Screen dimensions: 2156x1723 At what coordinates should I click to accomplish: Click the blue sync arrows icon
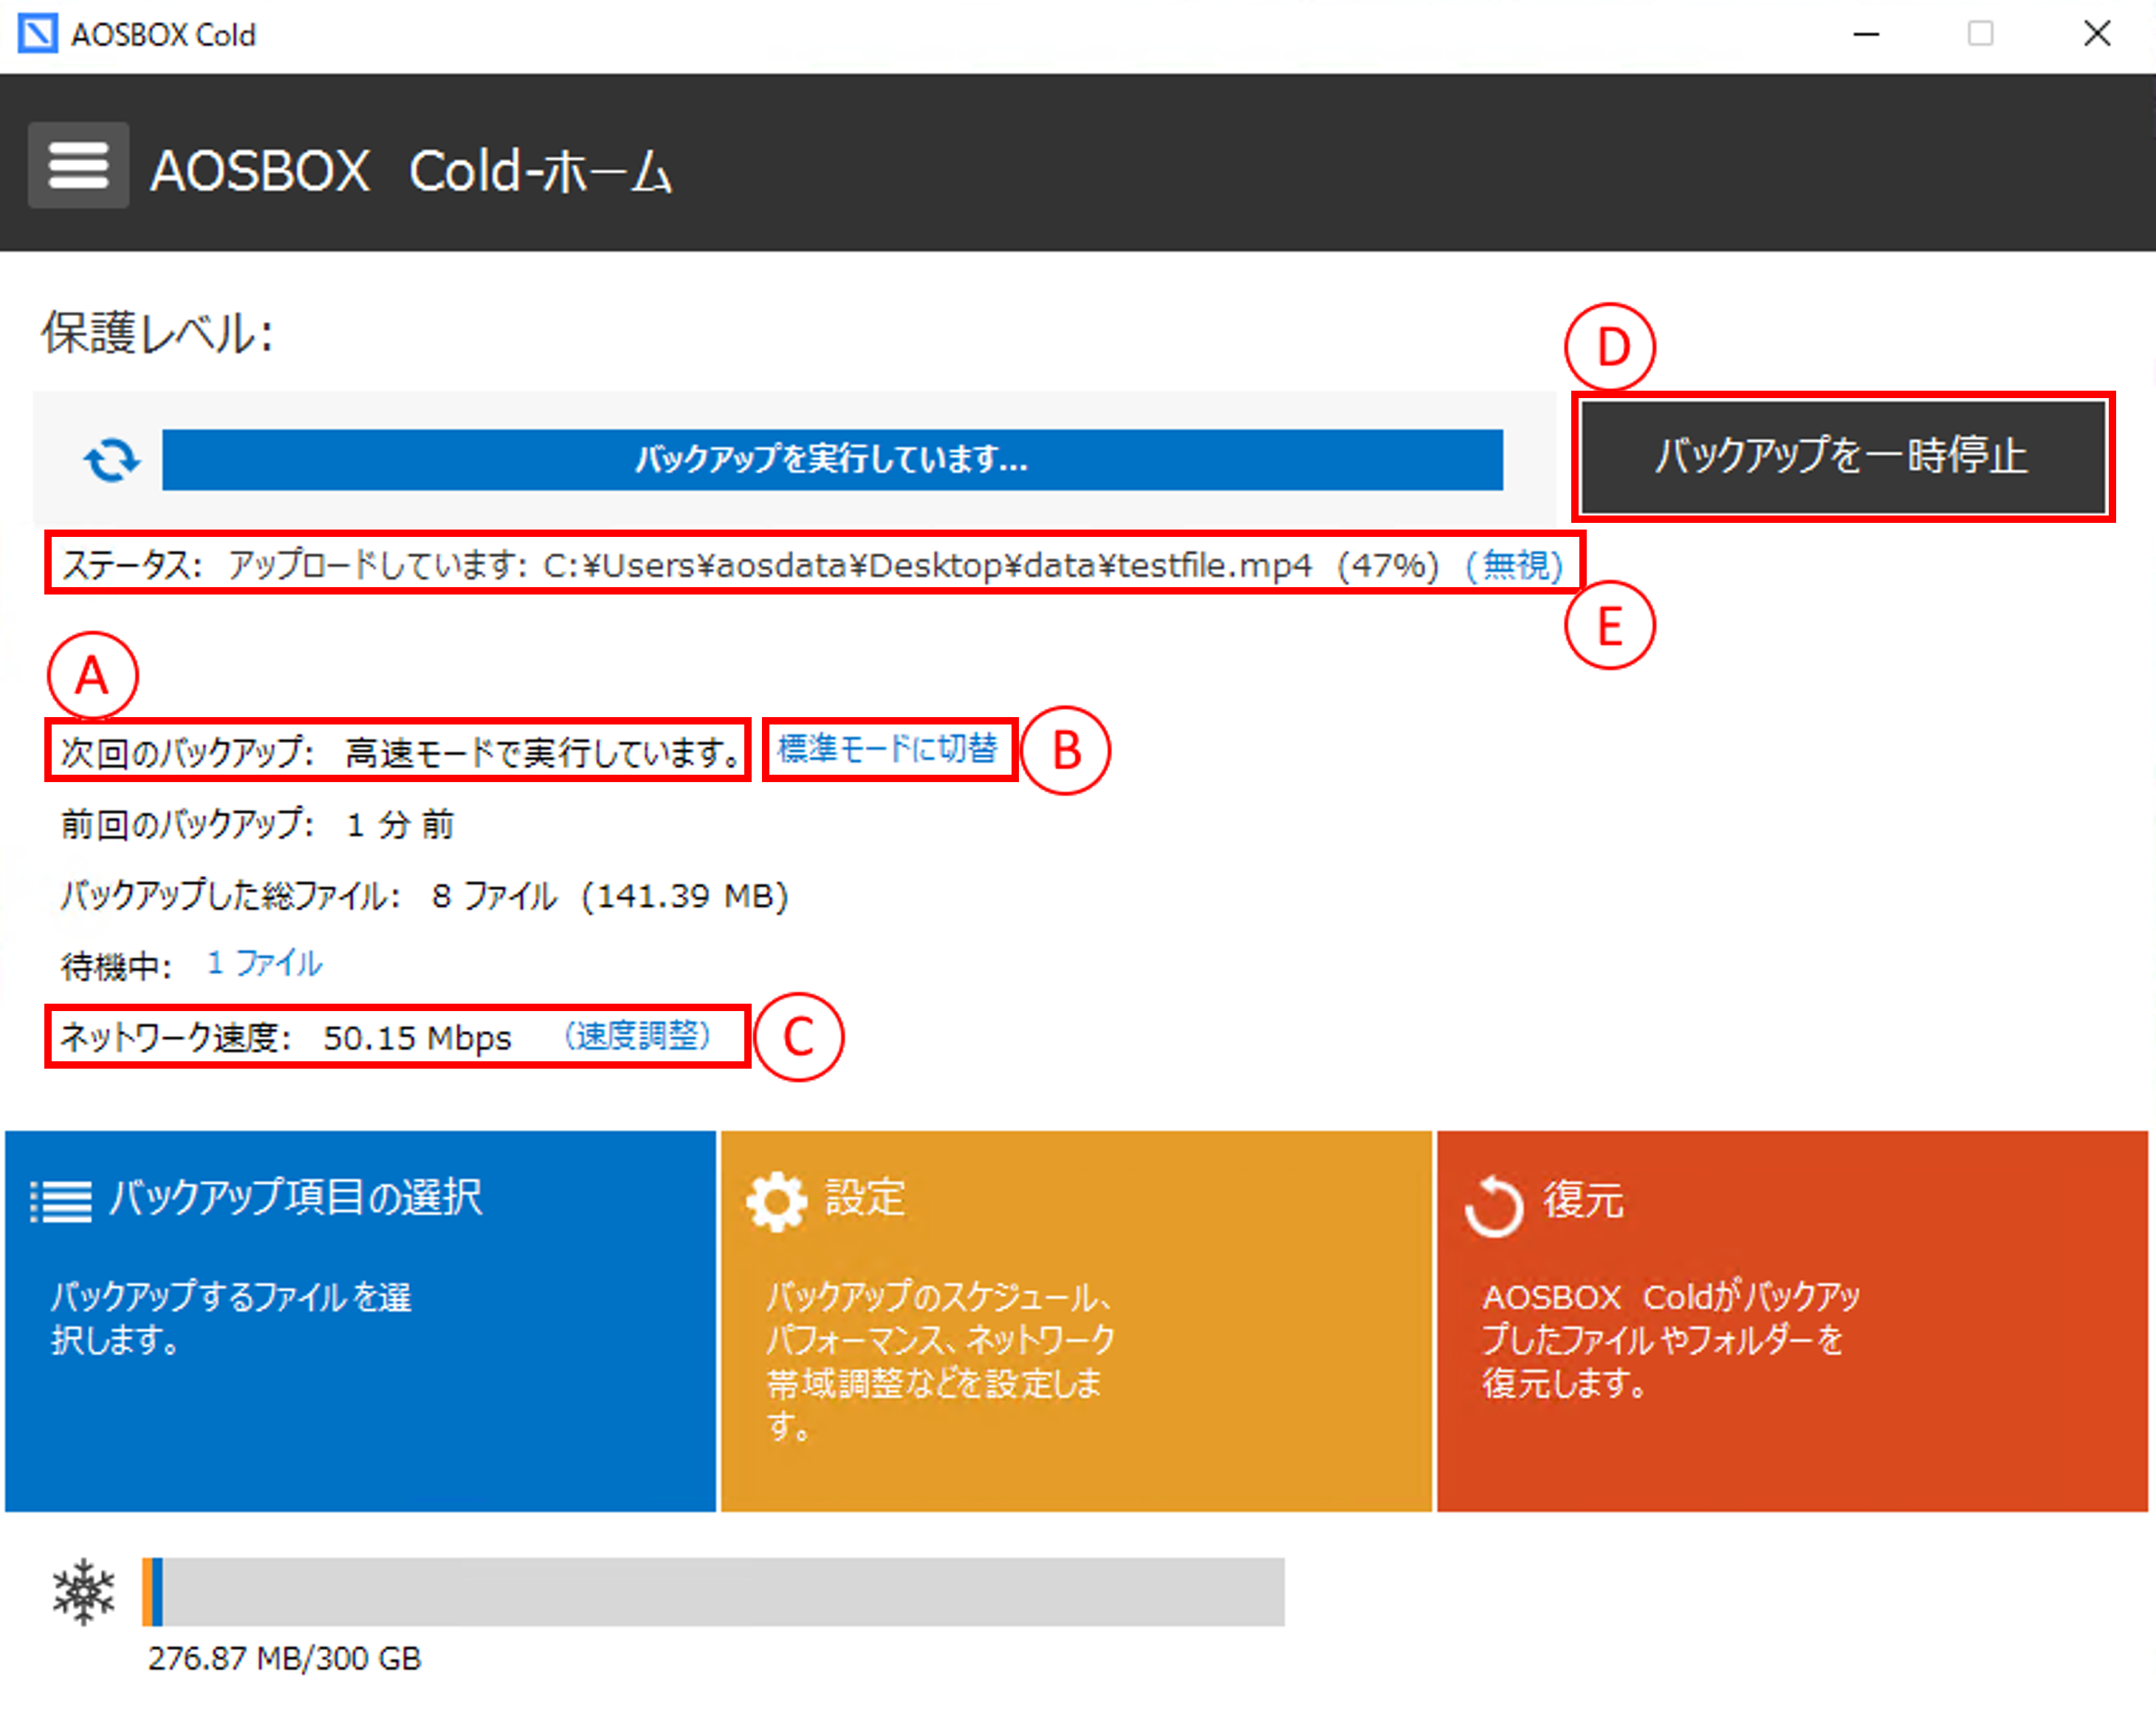111,460
